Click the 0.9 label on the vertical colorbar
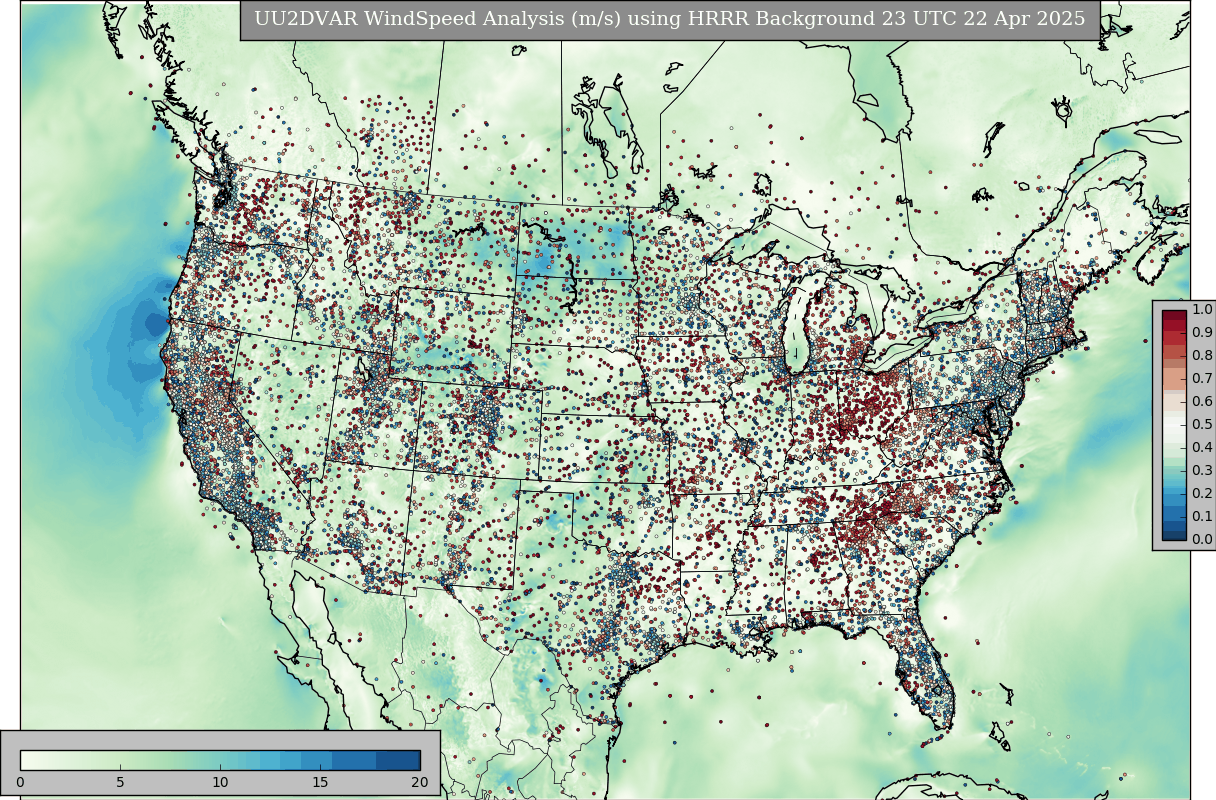The image size is (1216, 800). pos(1202,332)
